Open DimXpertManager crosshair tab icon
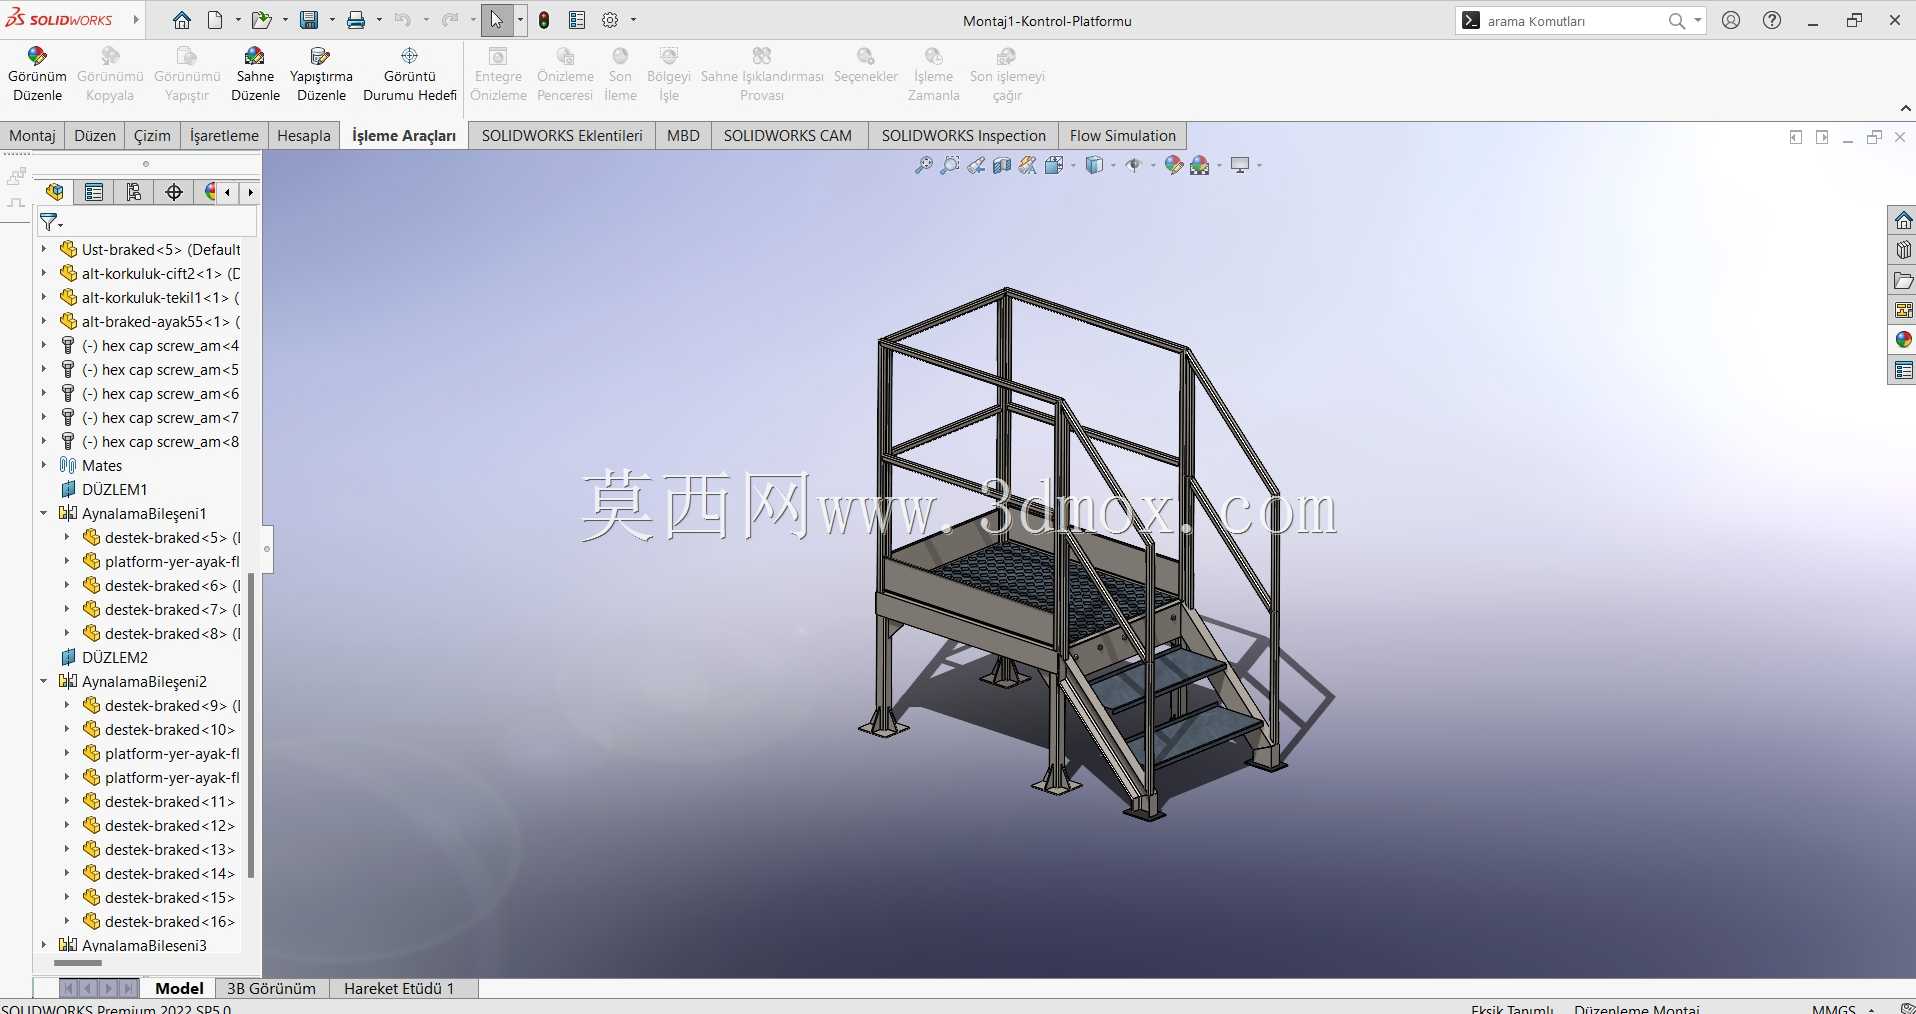 pos(174,192)
